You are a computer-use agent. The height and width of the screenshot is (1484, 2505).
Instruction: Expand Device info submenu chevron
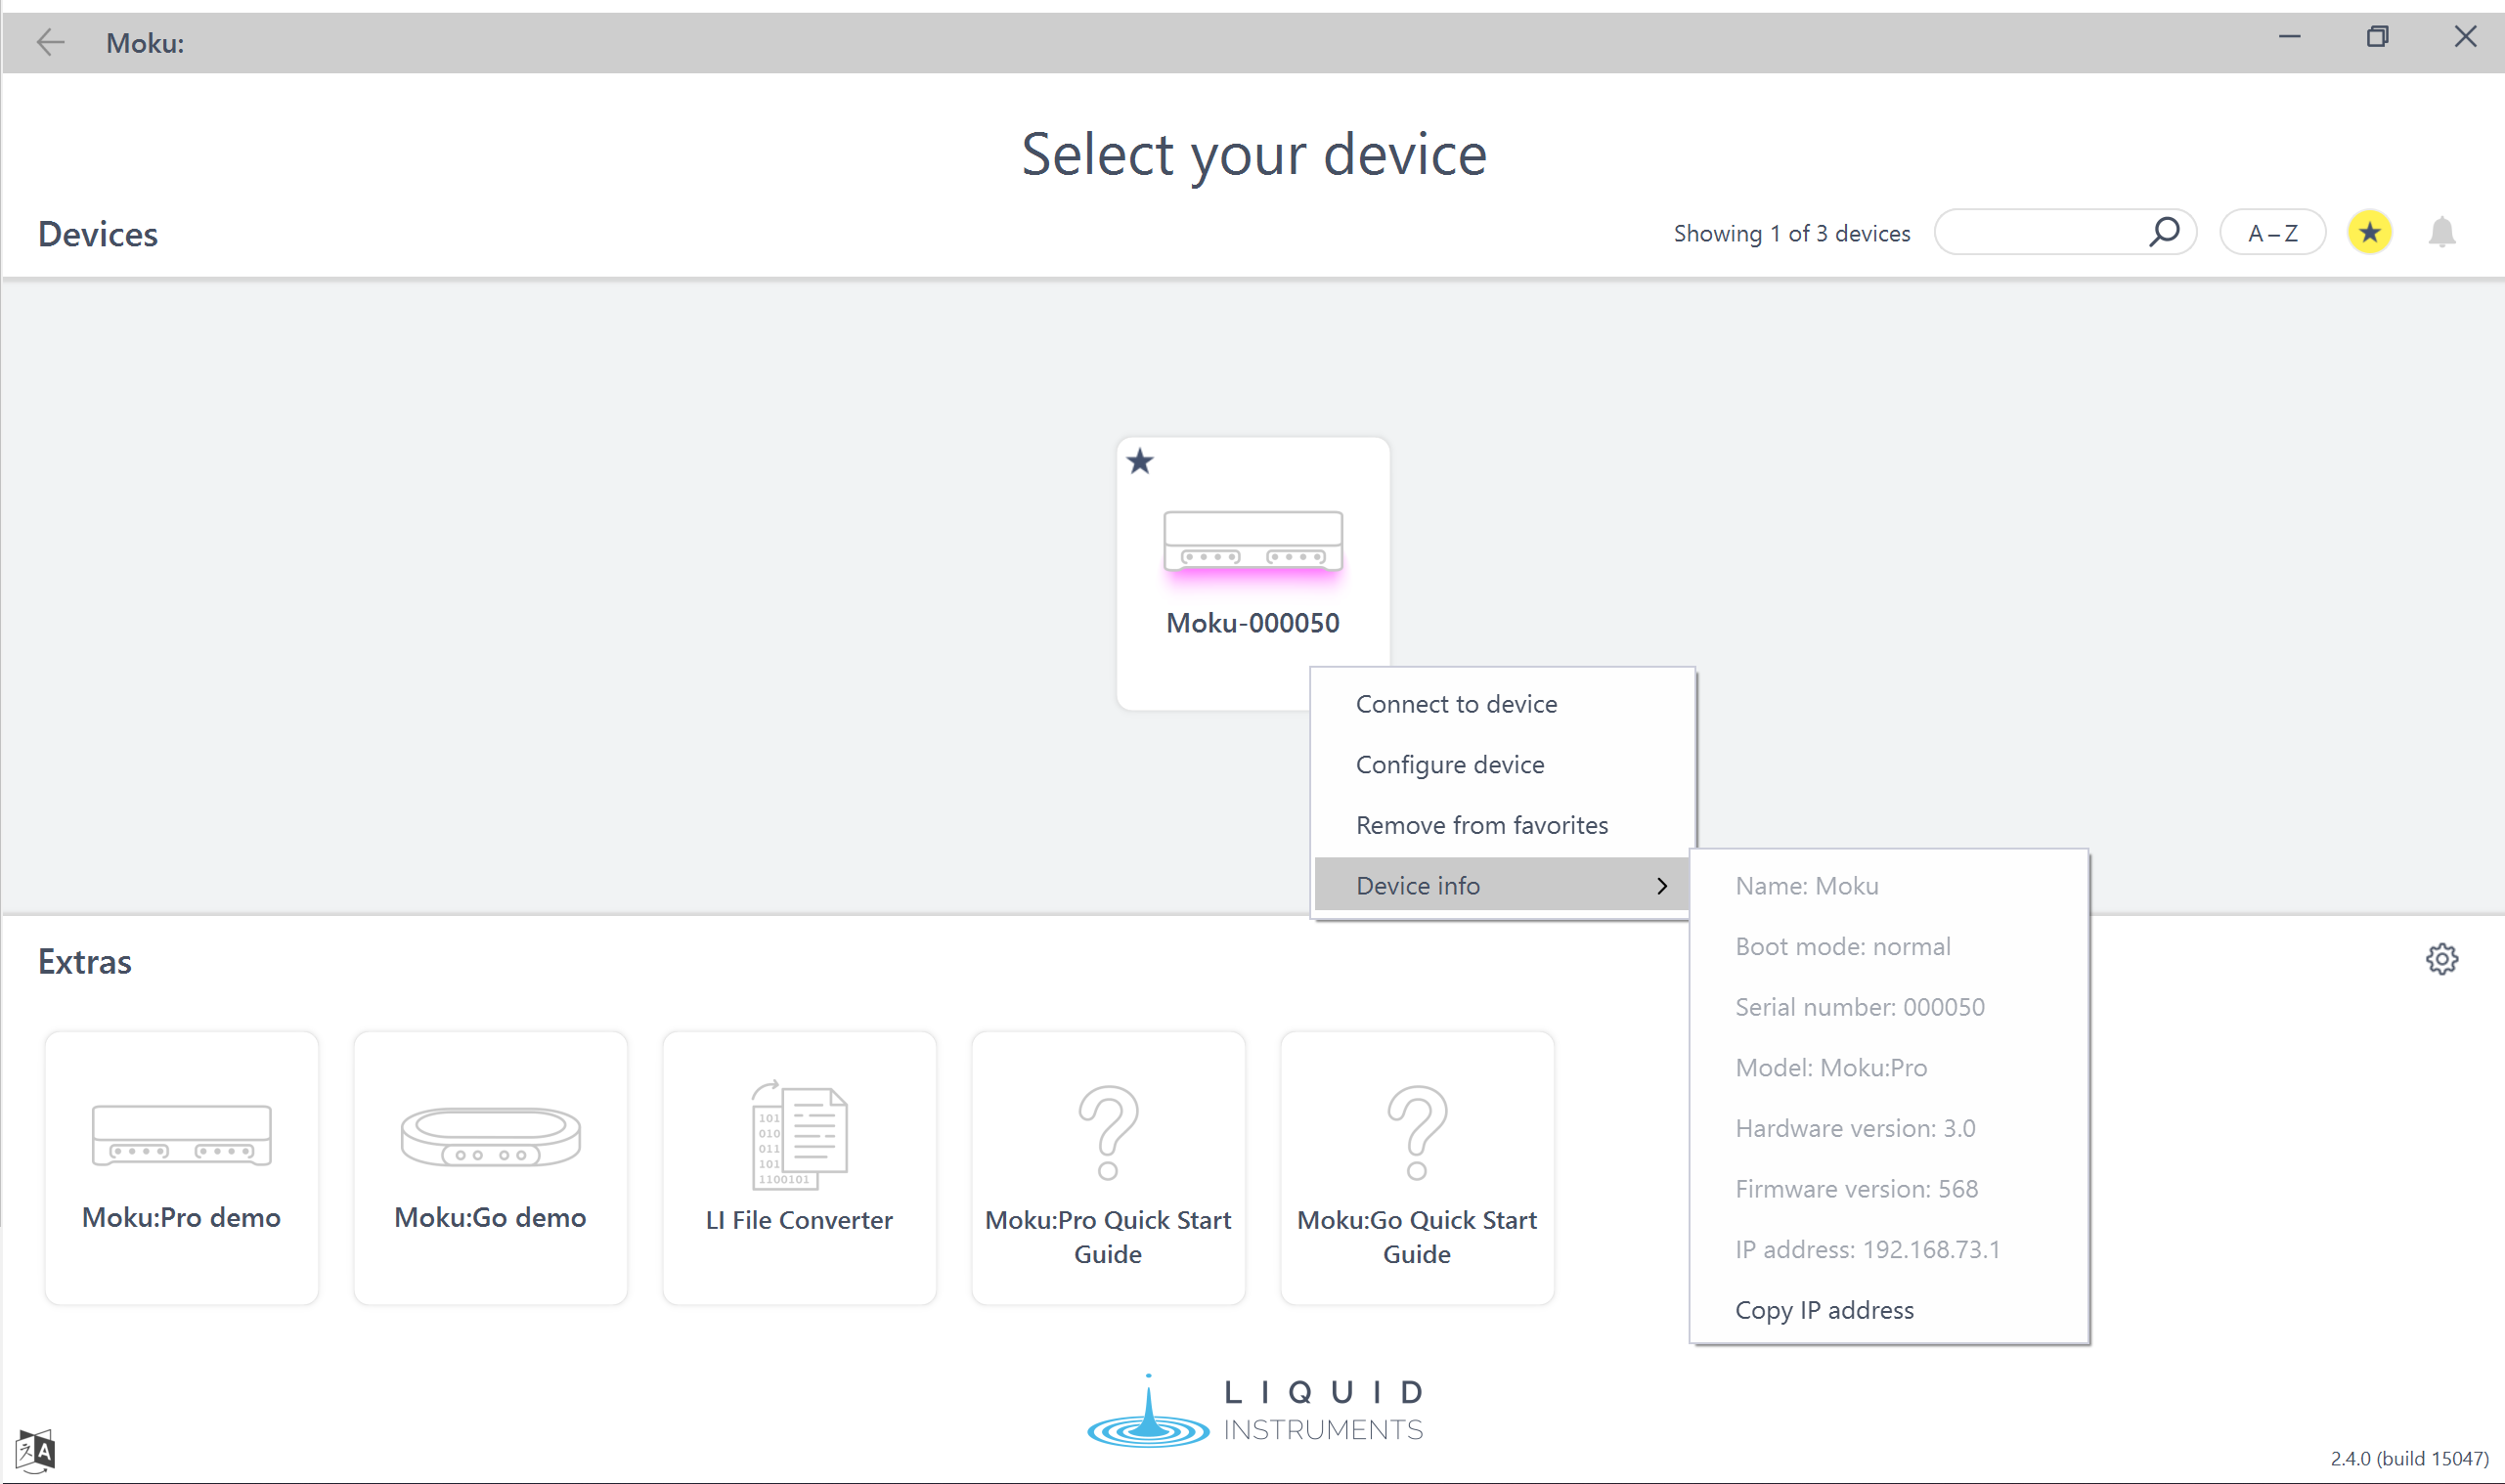1662,886
